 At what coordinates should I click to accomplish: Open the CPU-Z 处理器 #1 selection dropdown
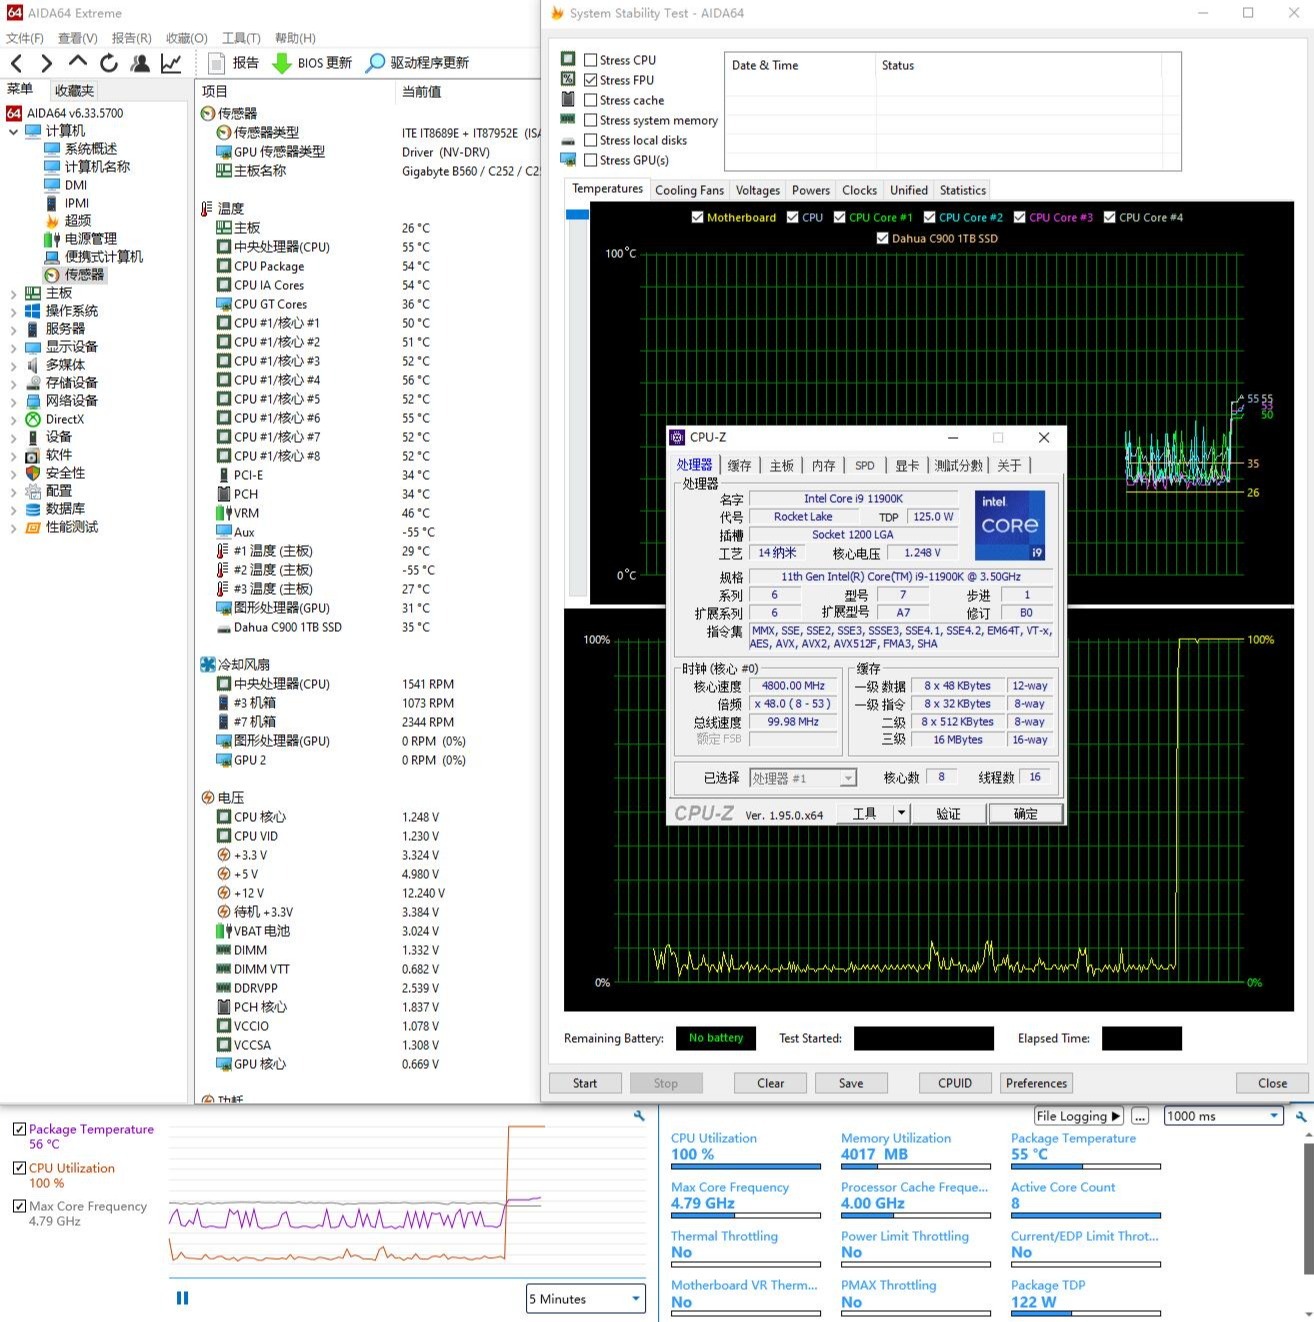pos(803,778)
